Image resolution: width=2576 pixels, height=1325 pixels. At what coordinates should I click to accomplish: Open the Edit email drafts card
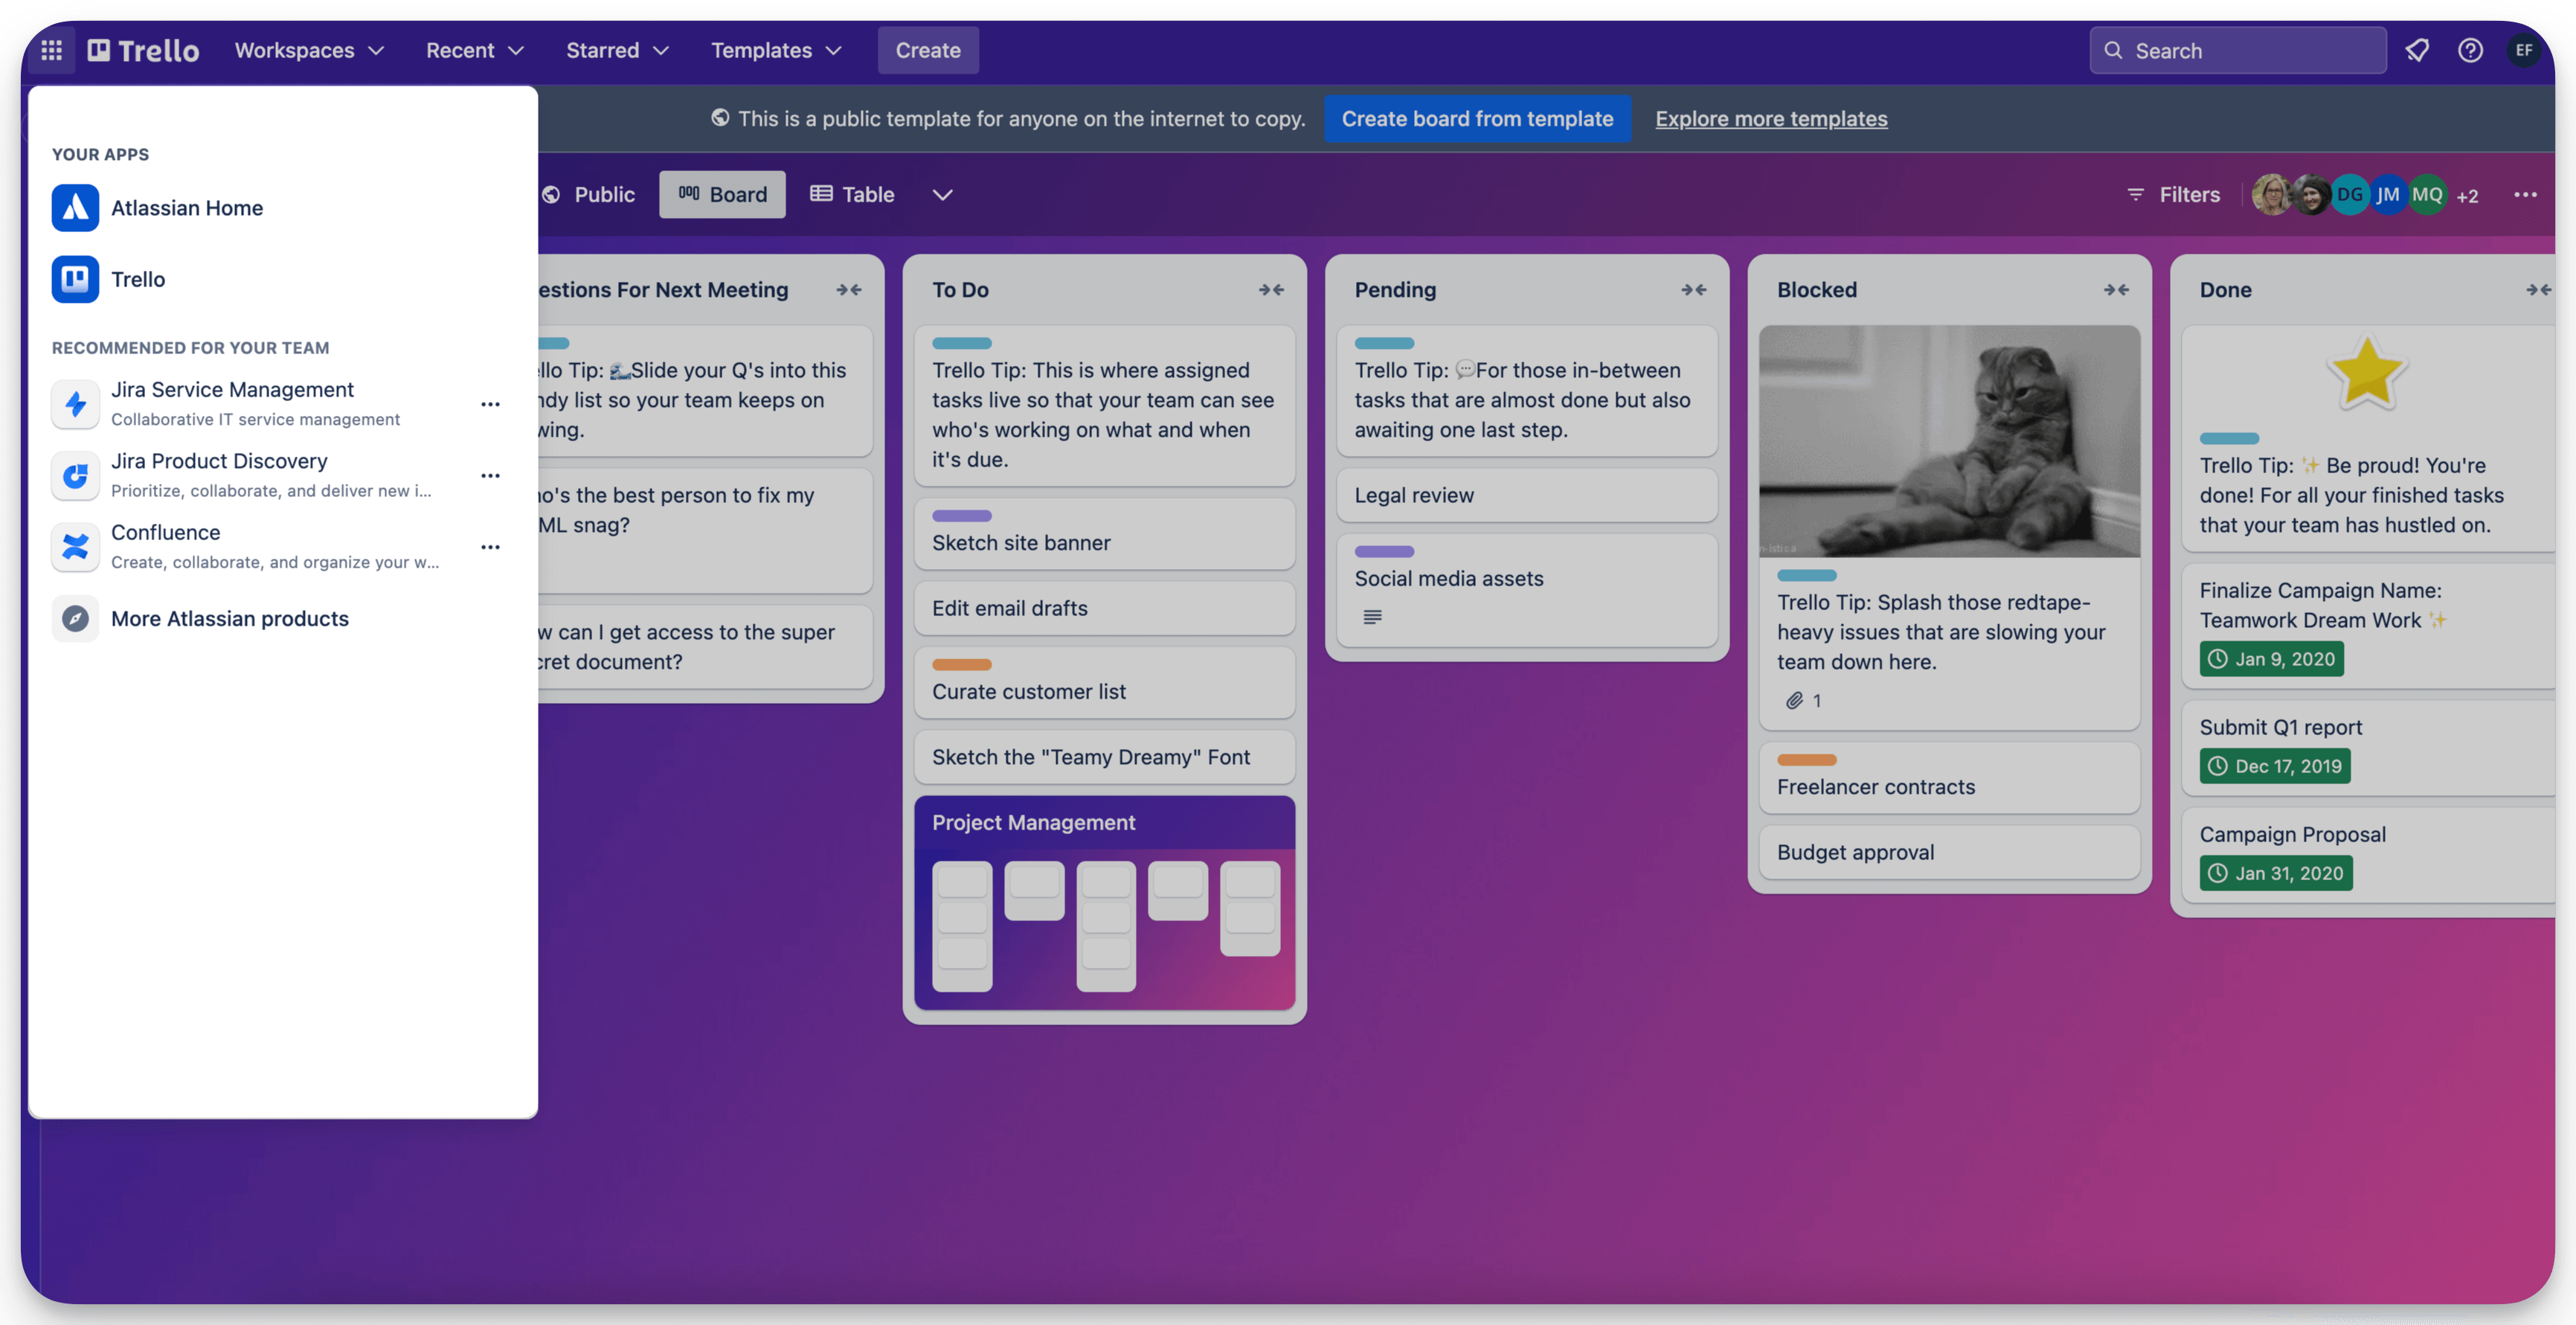[x=1104, y=608]
